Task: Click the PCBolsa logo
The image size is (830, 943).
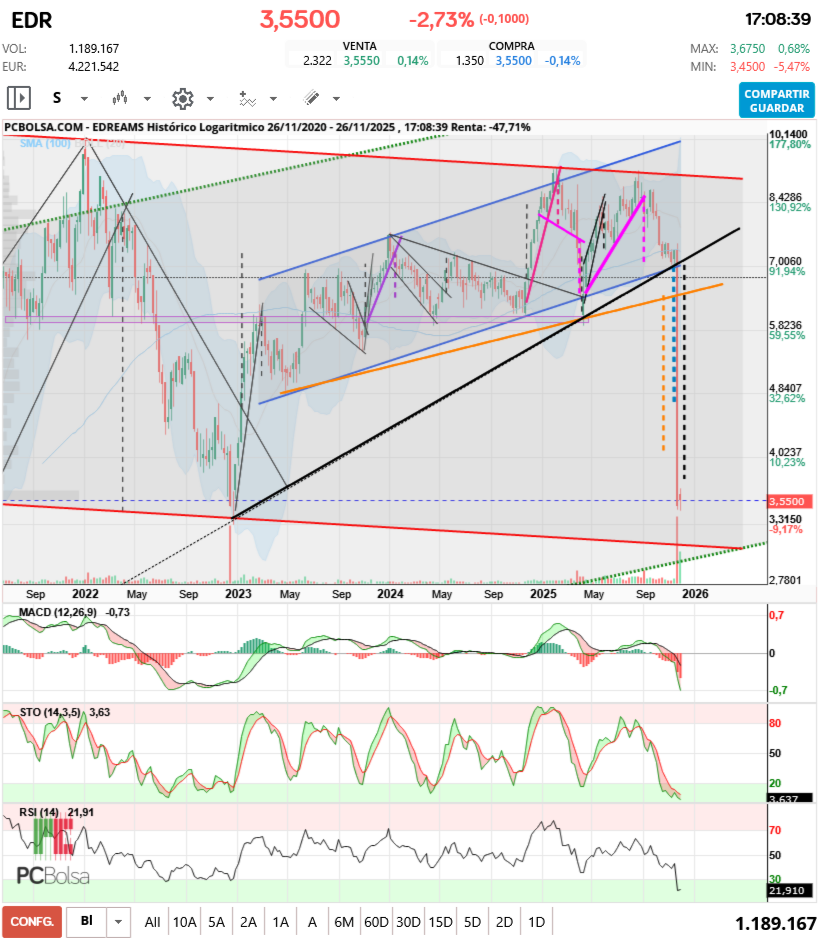Action: 53,875
